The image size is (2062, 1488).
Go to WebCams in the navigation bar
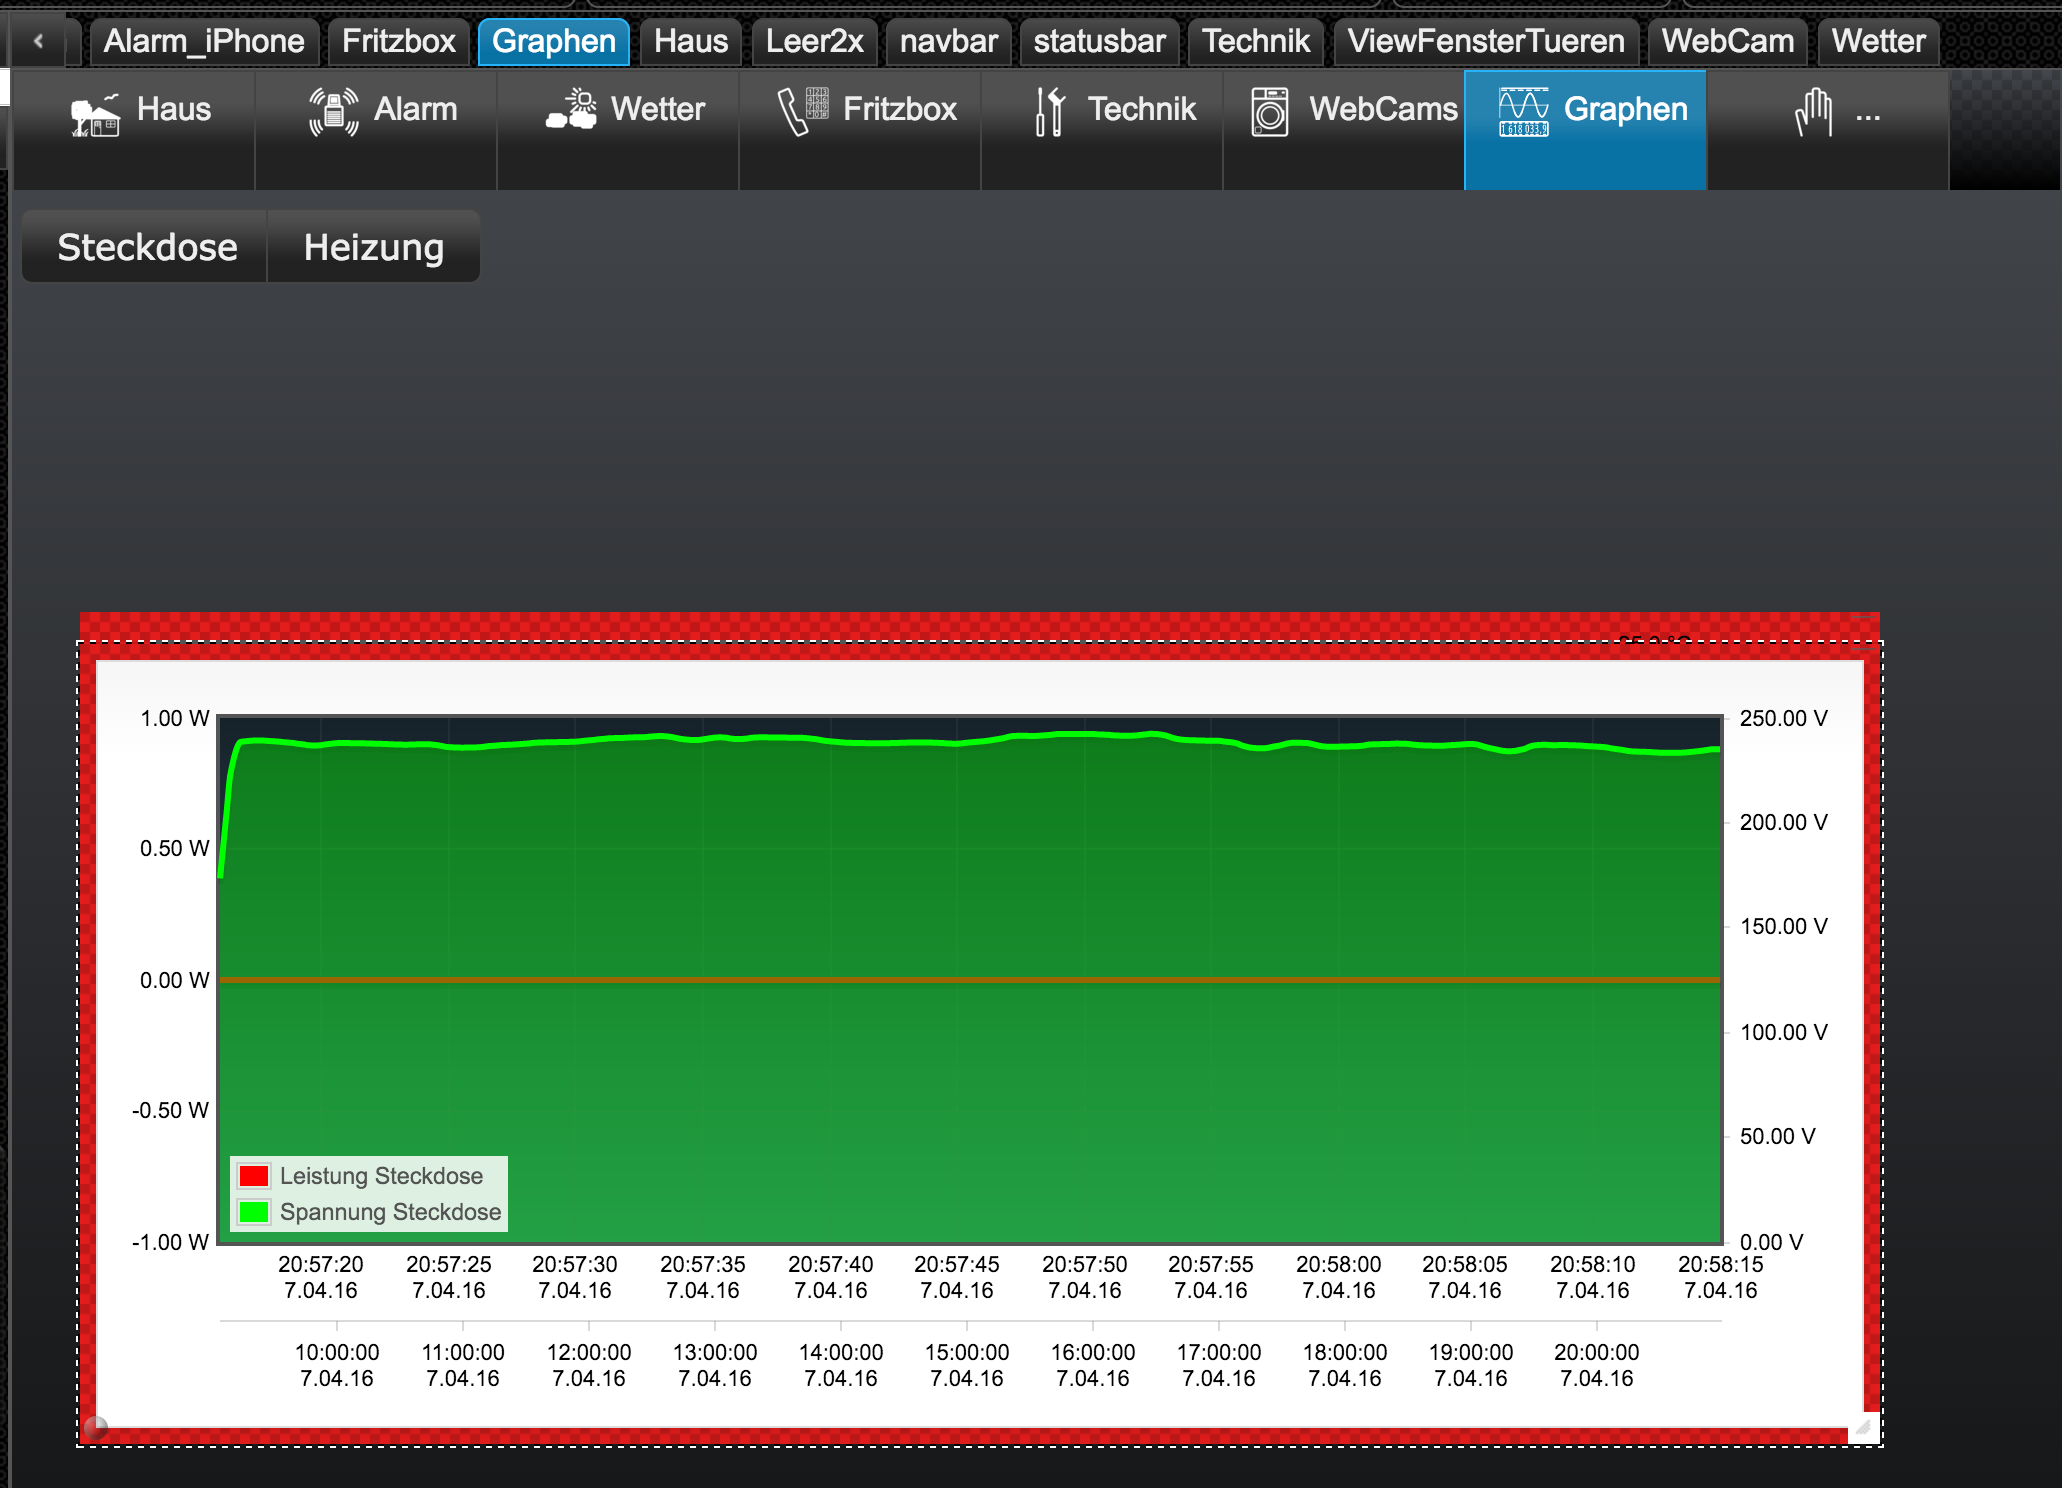tap(1345, 129)
